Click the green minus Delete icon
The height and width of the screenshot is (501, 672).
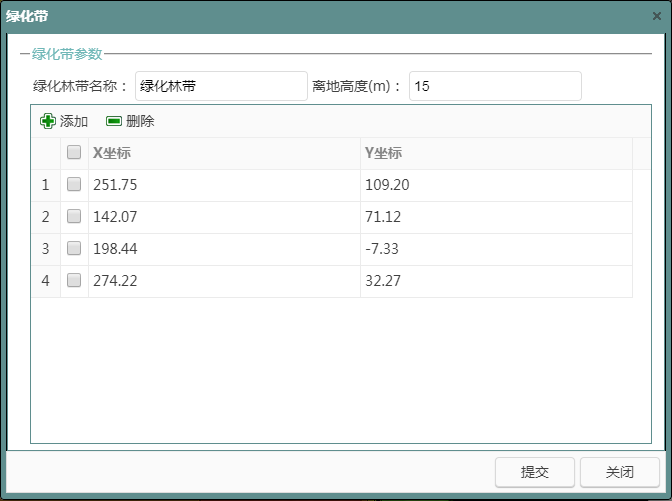point(114,121)
